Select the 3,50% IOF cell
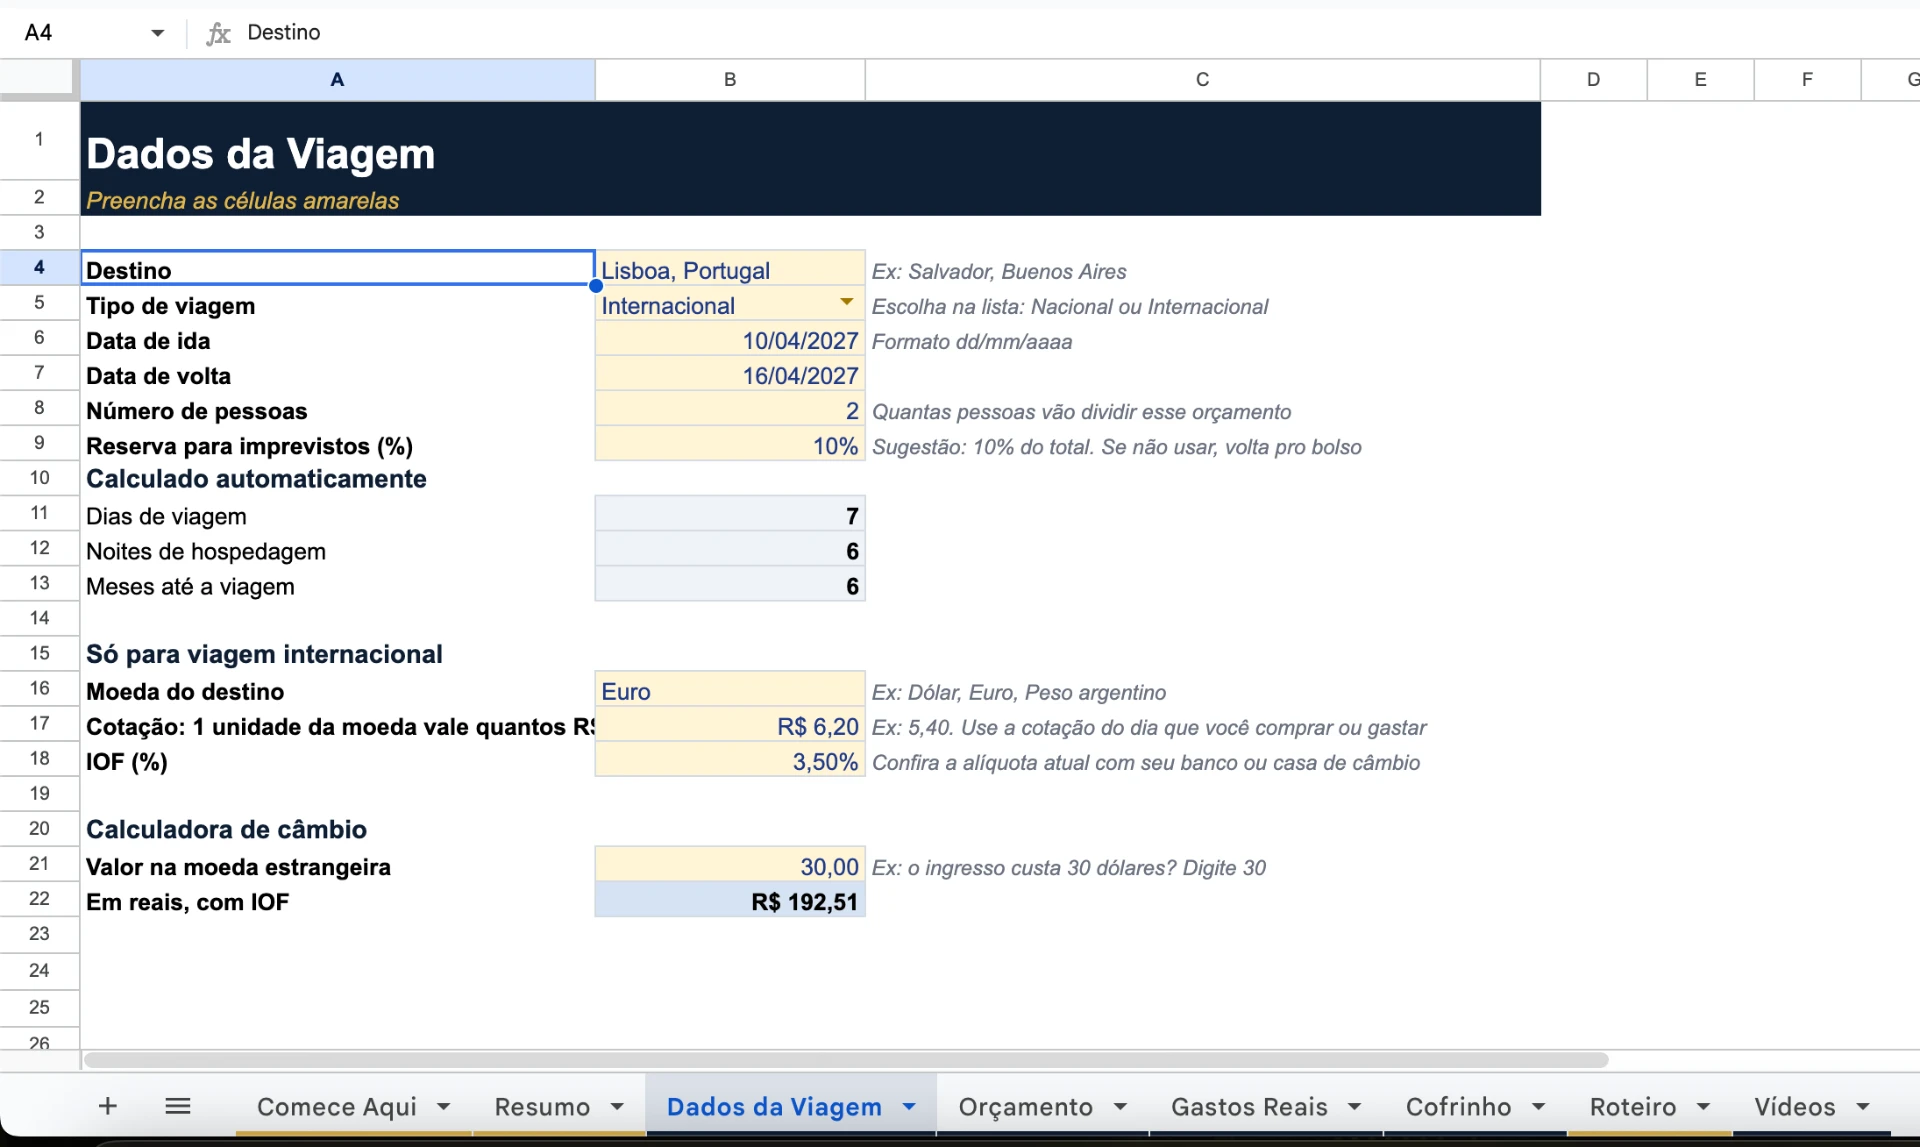This screenshot has height=1147, width=1920. point(730,759)
